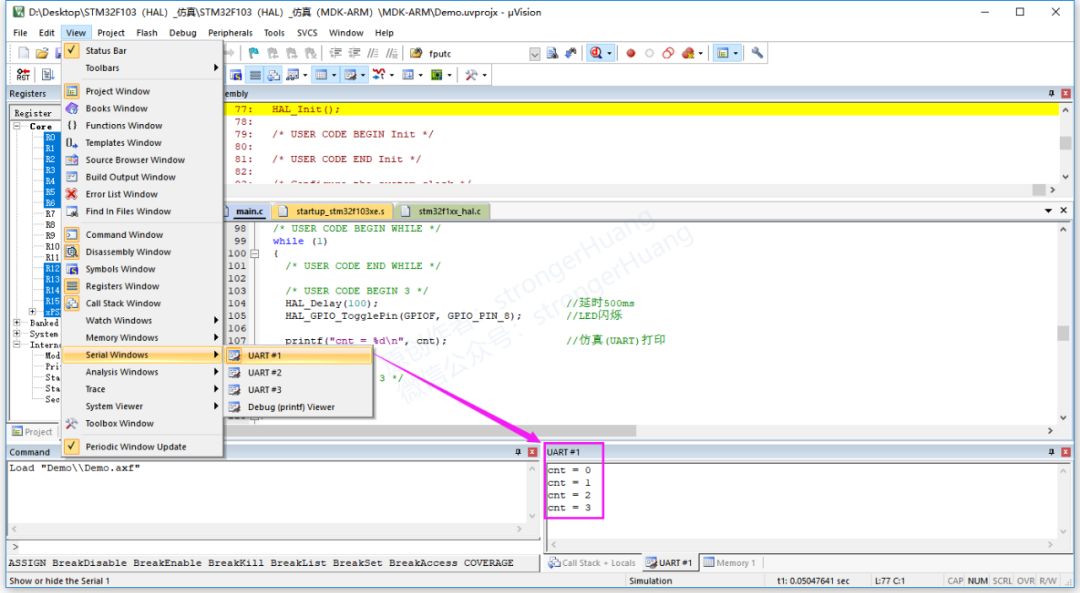
Task: Open the Peripherals menu
Action: (x=230, y=32)
